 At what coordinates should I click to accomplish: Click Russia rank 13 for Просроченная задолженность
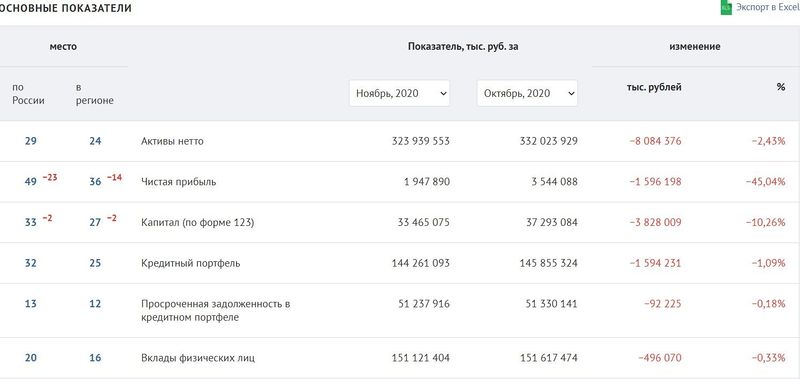coord(31,304)
